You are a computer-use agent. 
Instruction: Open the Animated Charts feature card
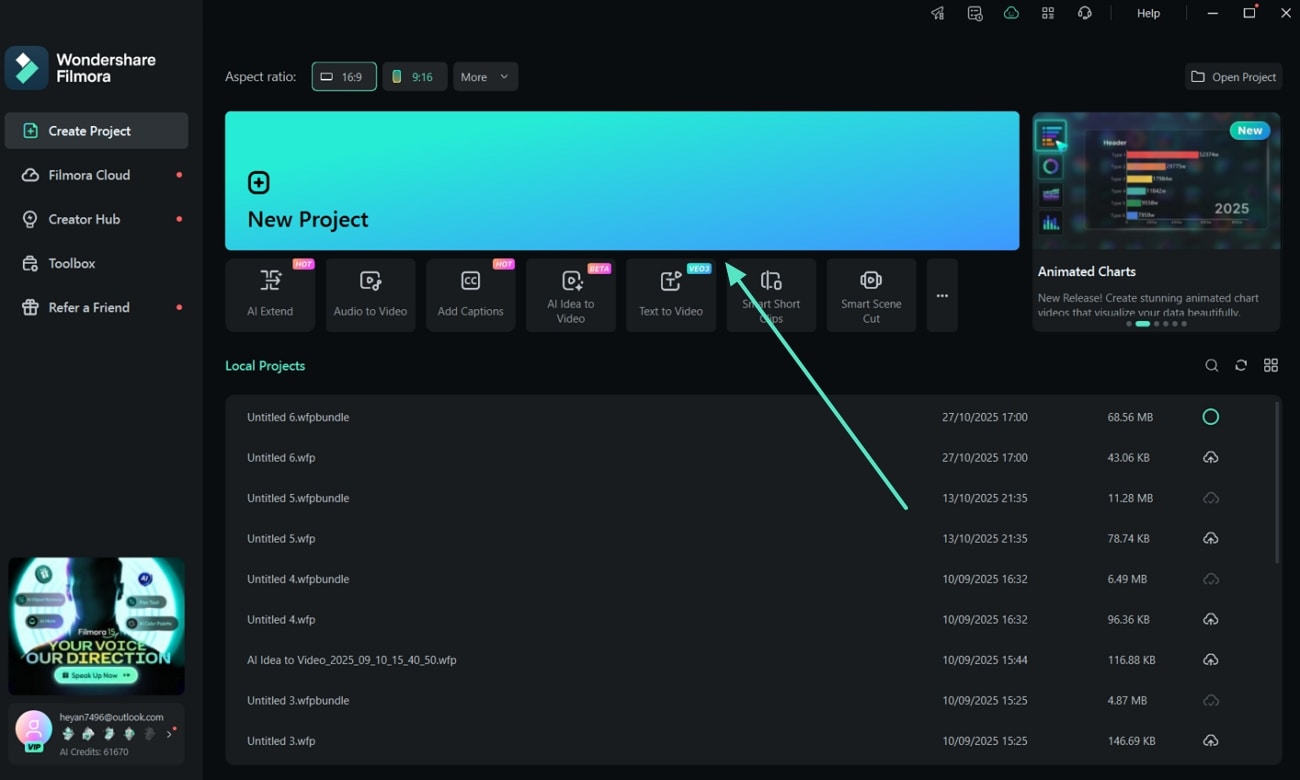point(1156,221)
